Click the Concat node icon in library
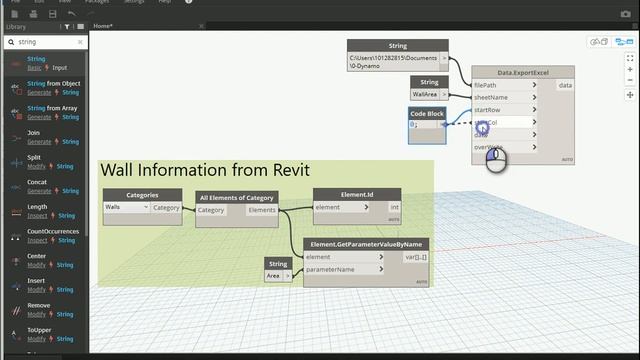 click(16, 187)
